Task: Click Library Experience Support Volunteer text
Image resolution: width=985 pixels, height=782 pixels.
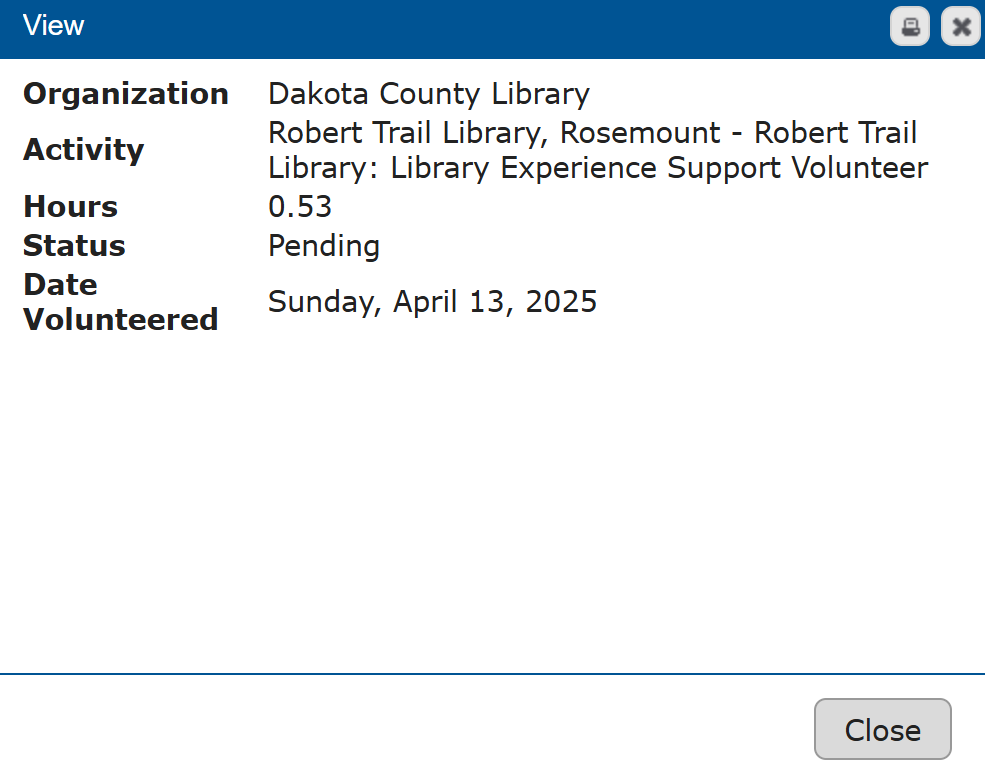Action: pyautogui.click(x=659, y=168)
